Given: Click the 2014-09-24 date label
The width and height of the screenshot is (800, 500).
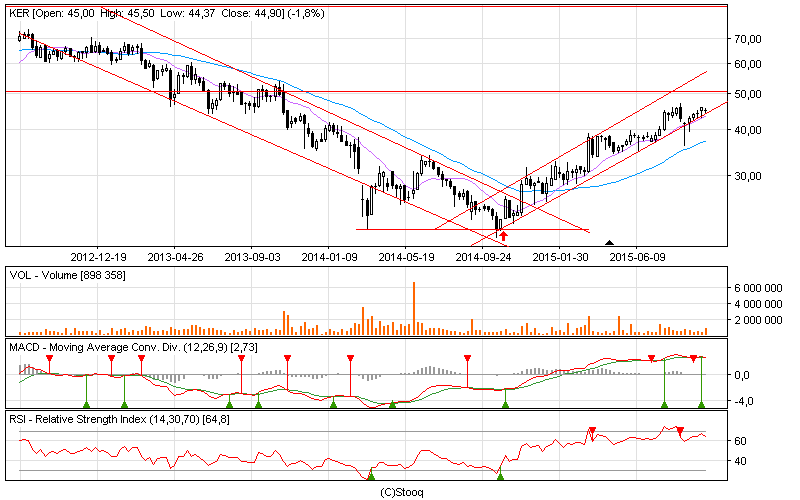Looking at the screenshot, I should [483, 257].
